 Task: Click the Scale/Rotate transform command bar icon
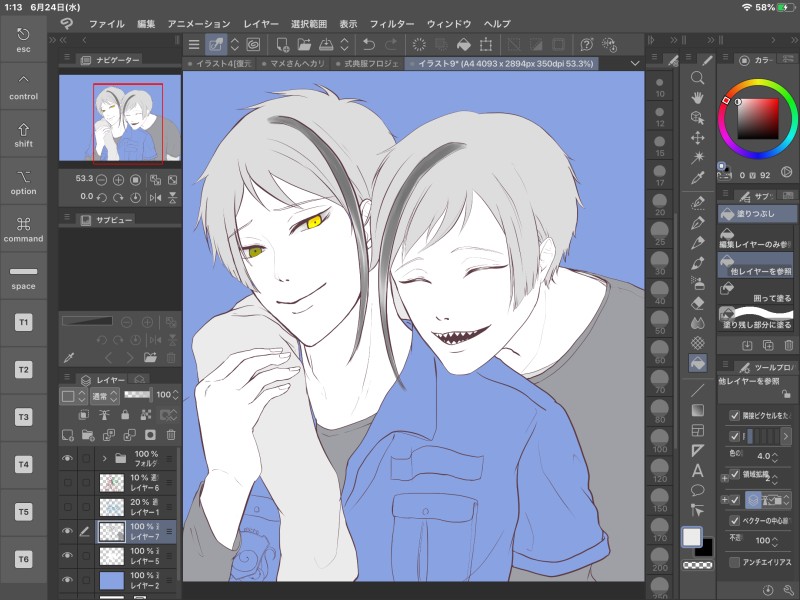tap(486, 45)
